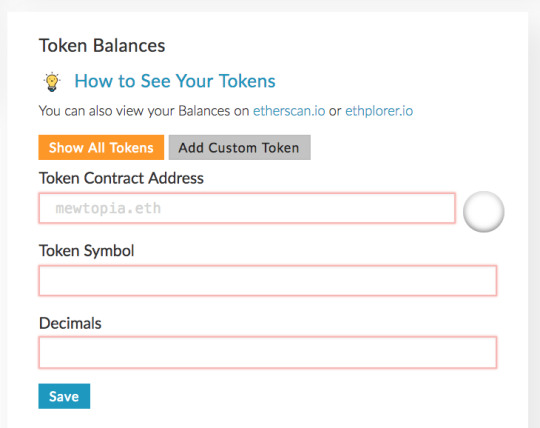The image size is (540, 428).
Task: Click the mewtopia.eth placeholder text
Action: pyautogui.click(x=108, y=208)
